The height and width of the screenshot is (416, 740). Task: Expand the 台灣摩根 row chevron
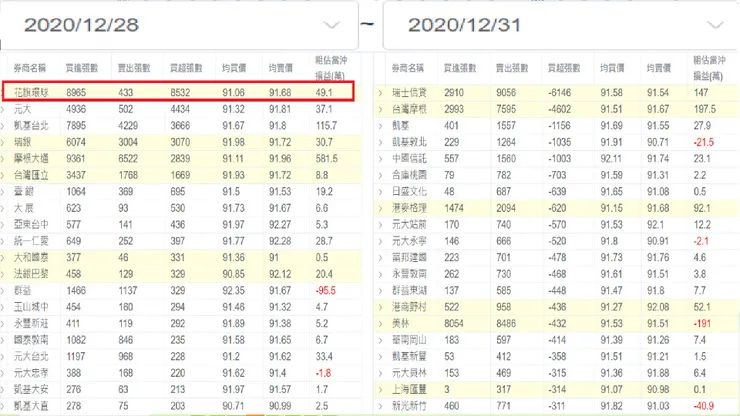[380, 110]
